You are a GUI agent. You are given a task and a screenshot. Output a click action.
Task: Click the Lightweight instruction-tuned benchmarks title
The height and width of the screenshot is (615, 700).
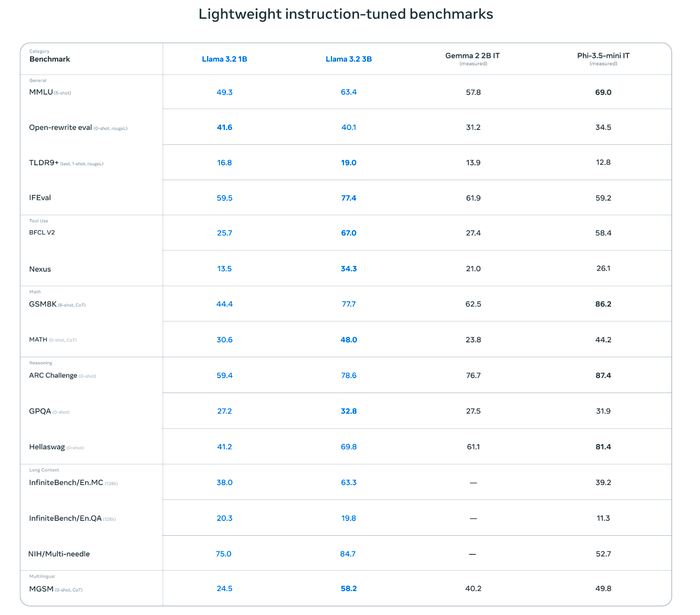pyautogui.click(x=346, y=14)
